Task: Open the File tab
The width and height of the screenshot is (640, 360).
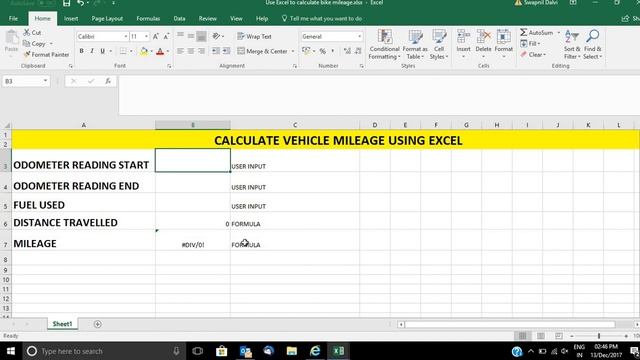Action: (x=13, y=18)
